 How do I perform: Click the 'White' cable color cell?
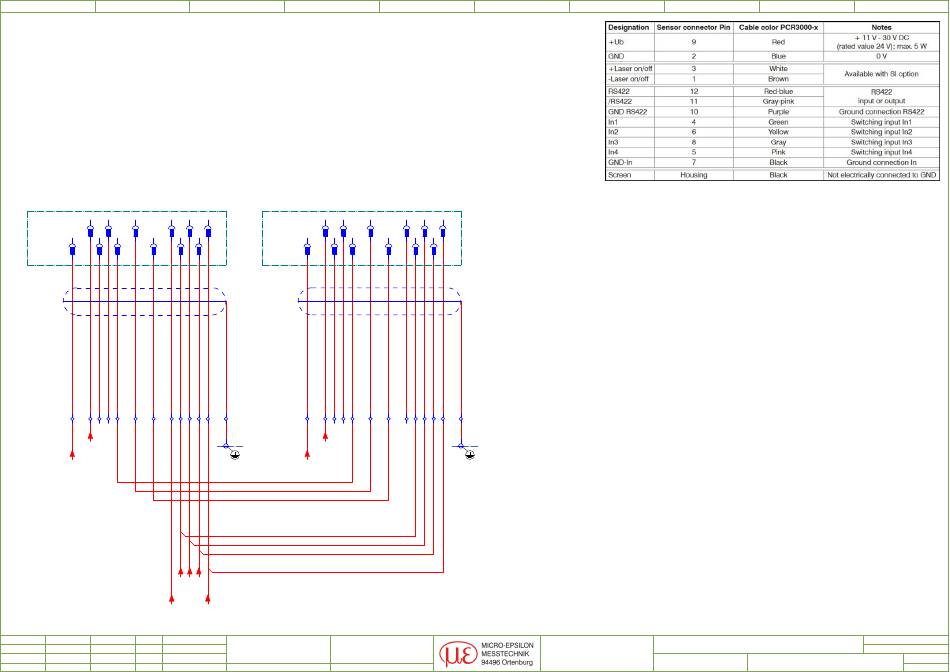[x=778, y=69]
